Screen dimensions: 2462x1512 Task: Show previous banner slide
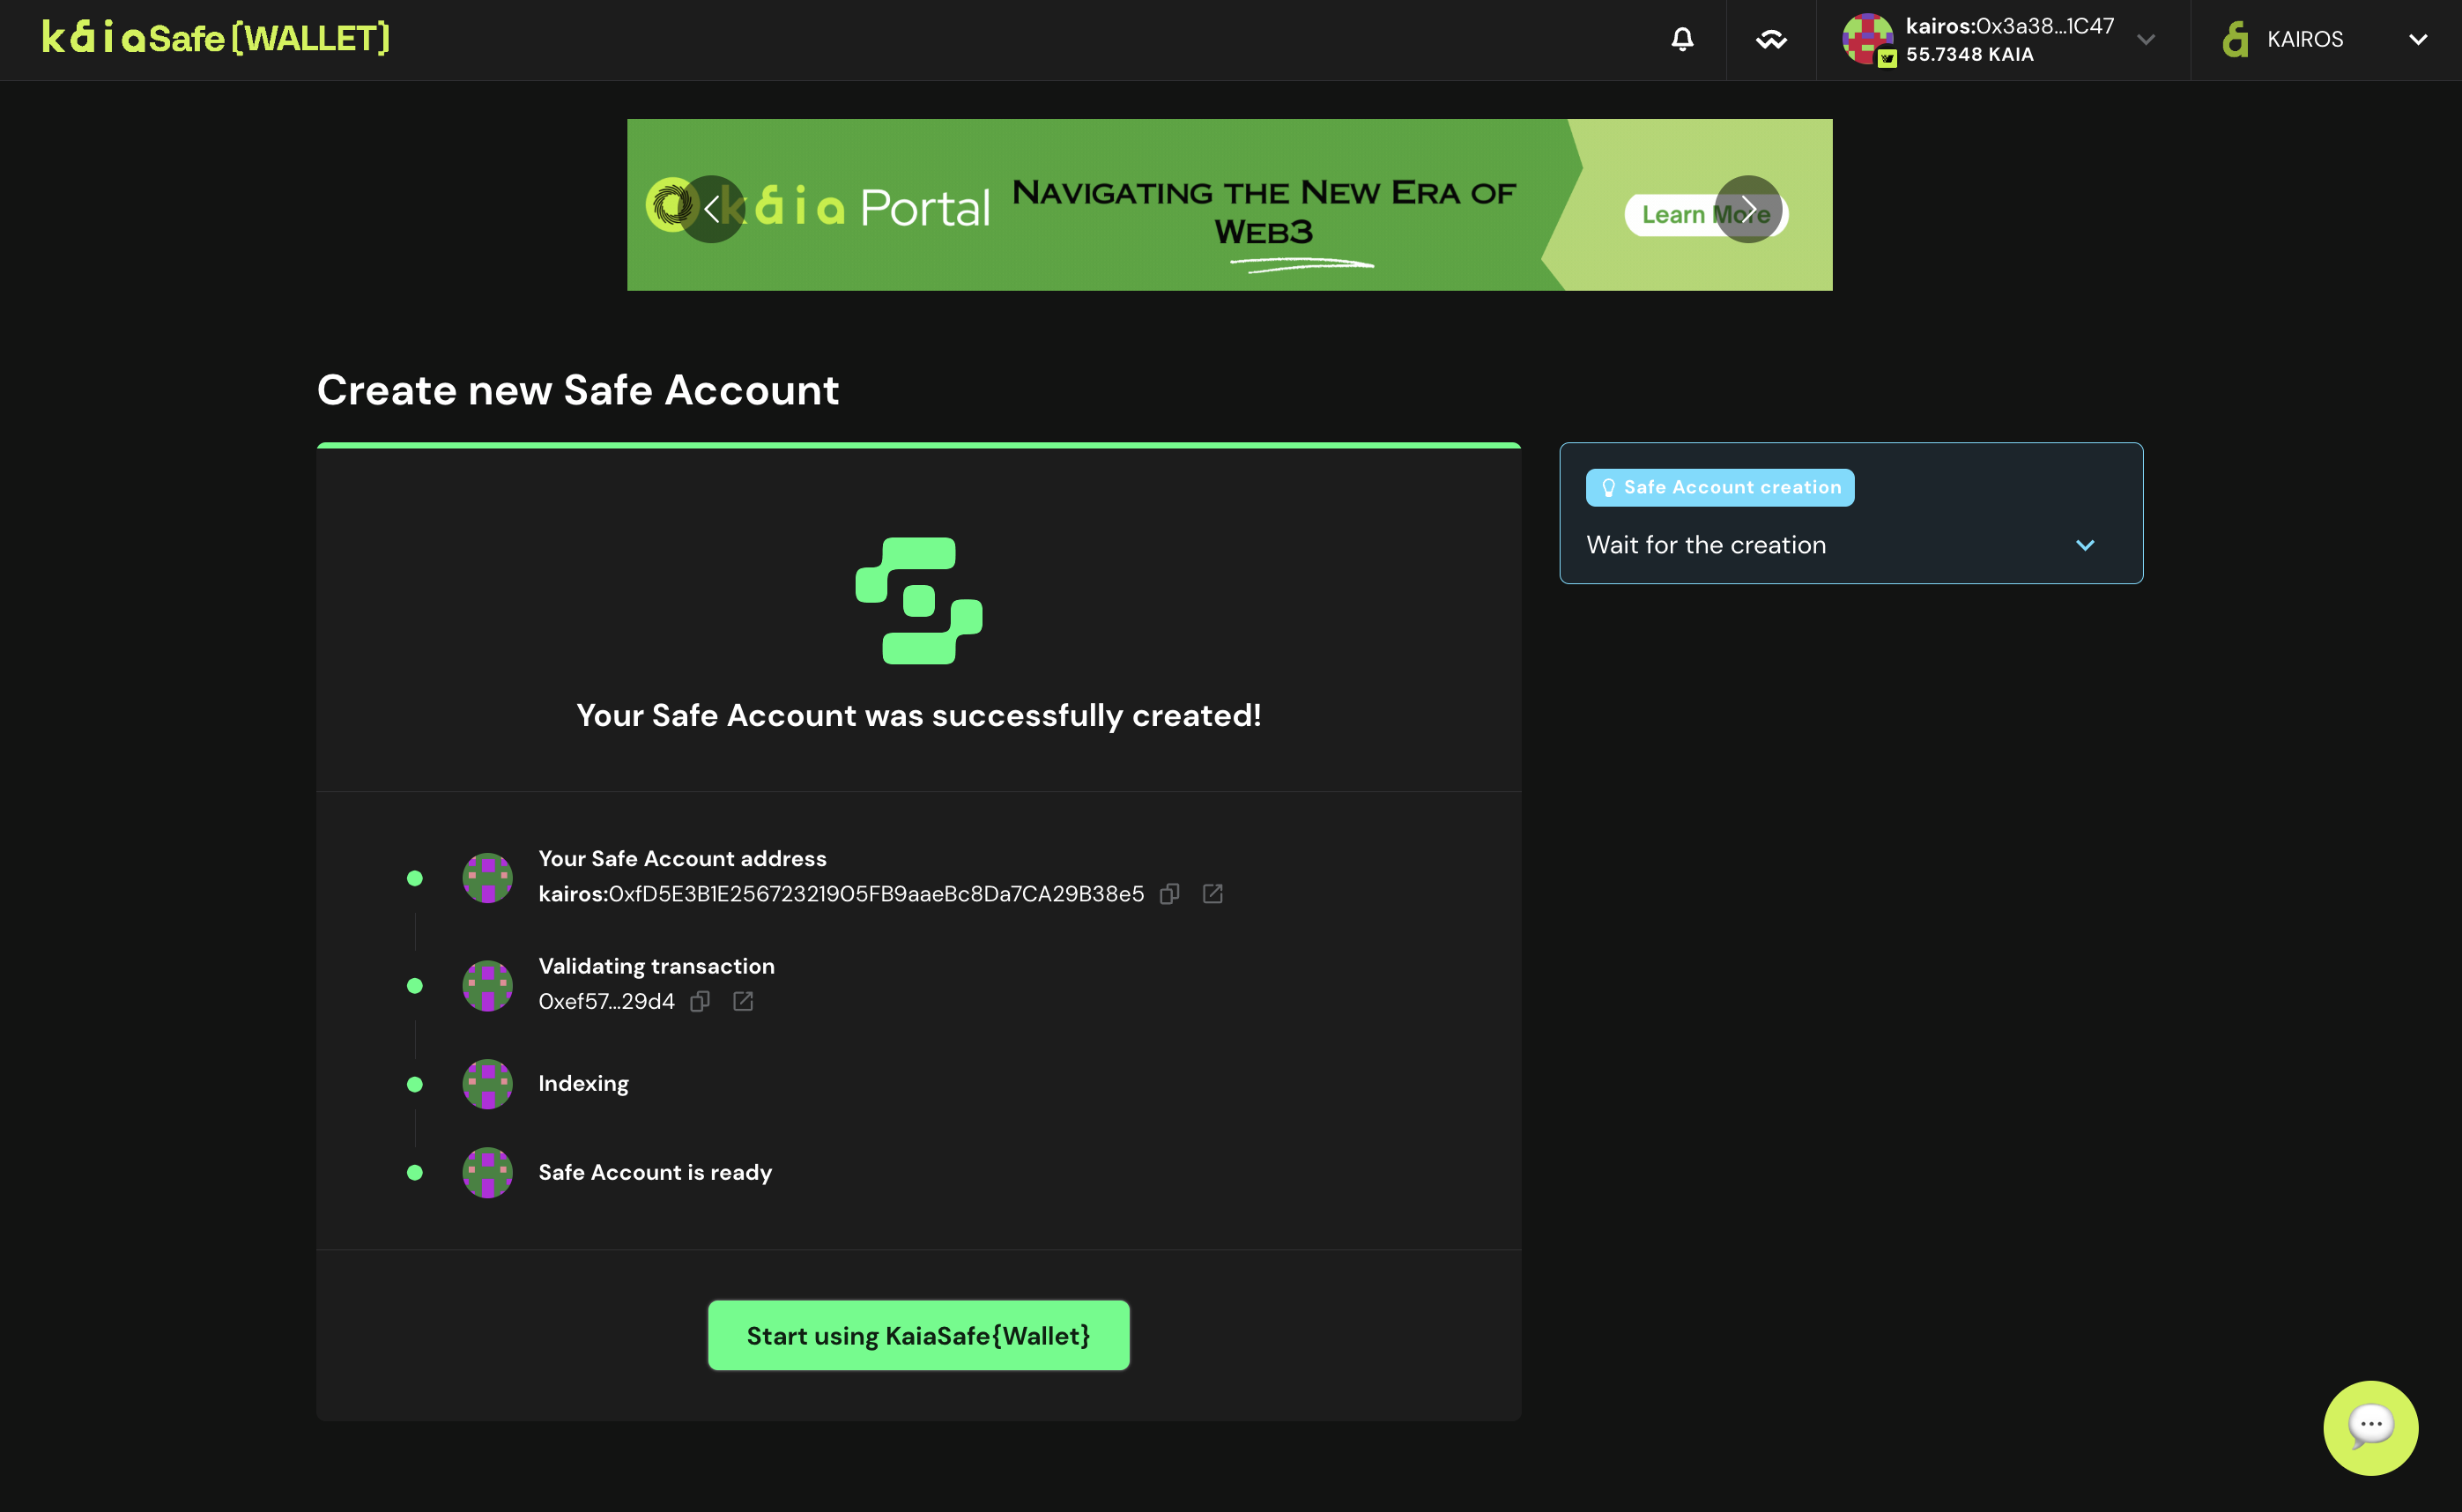click(711, 209)
